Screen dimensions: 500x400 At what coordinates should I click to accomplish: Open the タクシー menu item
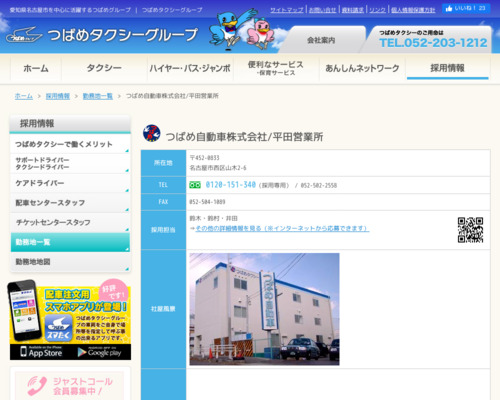(104, 69)
